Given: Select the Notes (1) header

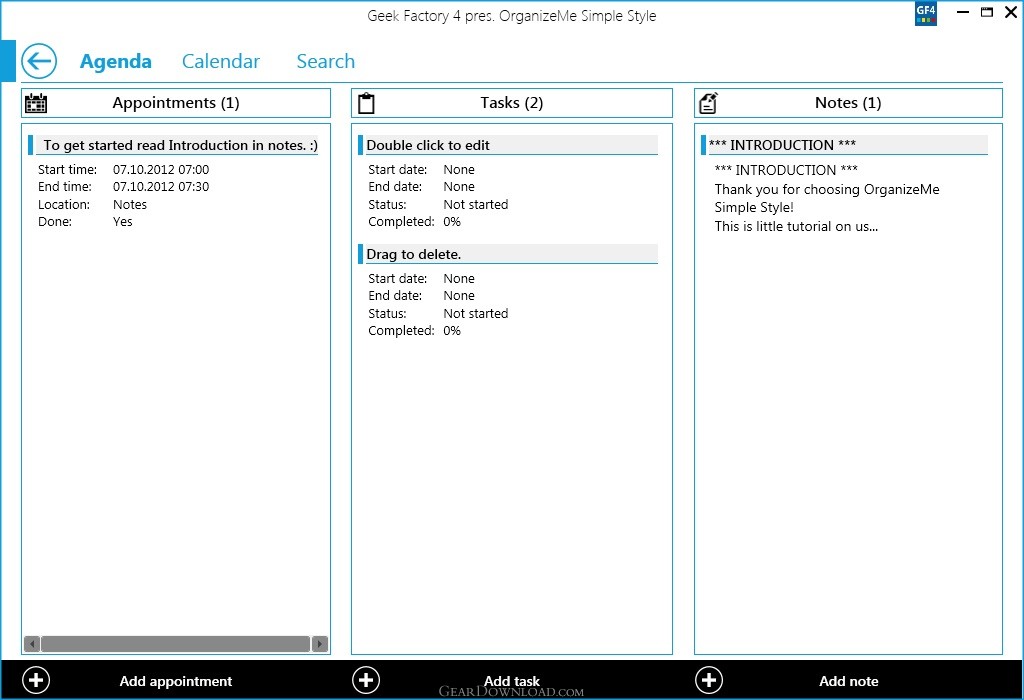Looking at the screenshot, I should pos(848,103).
